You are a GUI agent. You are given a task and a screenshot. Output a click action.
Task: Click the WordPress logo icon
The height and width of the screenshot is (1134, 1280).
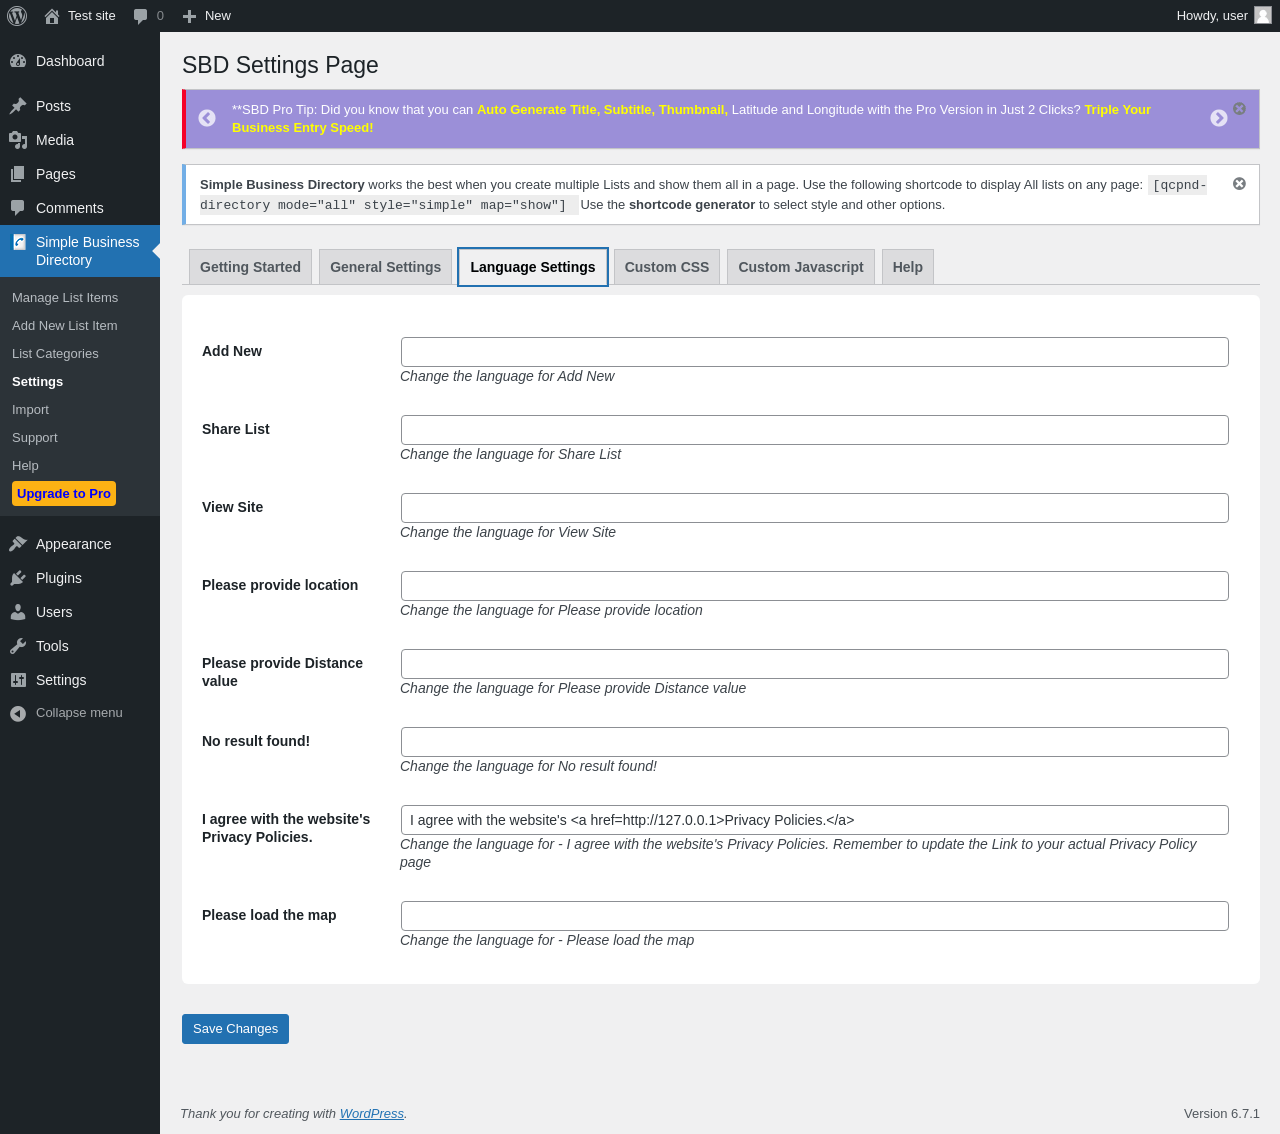(x=17, y=16)
